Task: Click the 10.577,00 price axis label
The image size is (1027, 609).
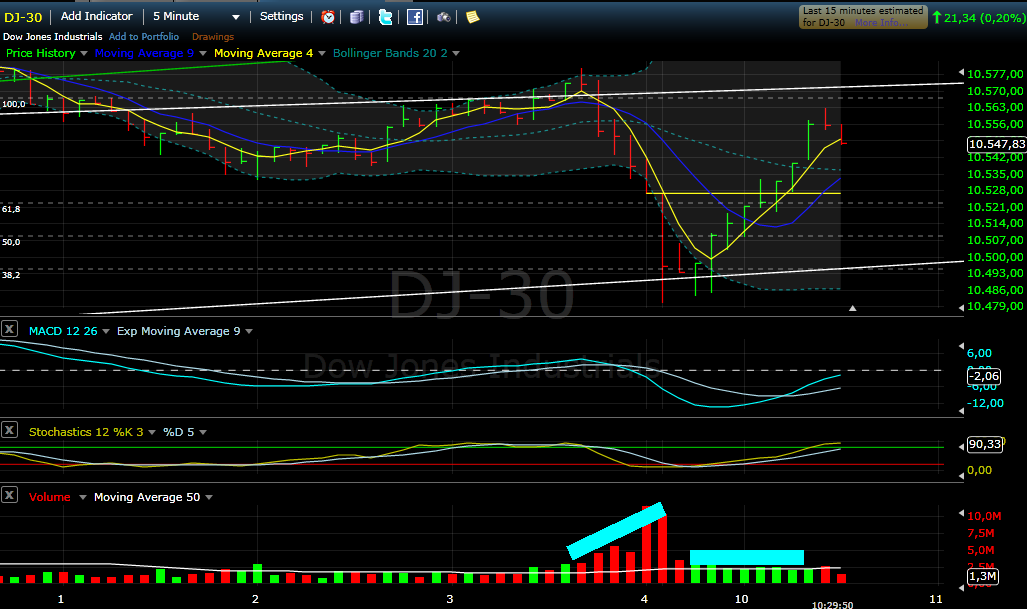Action: (x=995, y=74)
